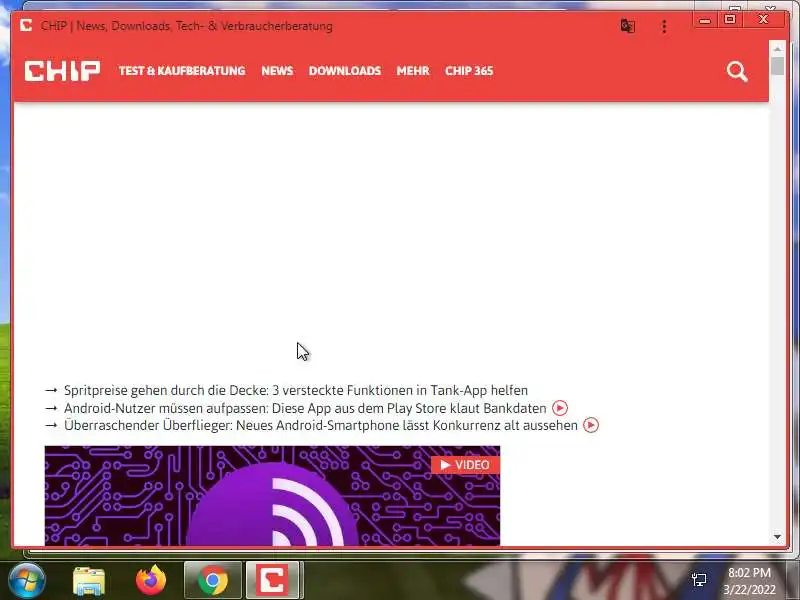Open the Windows Start button
800x600 pixels.
[27, 580]
